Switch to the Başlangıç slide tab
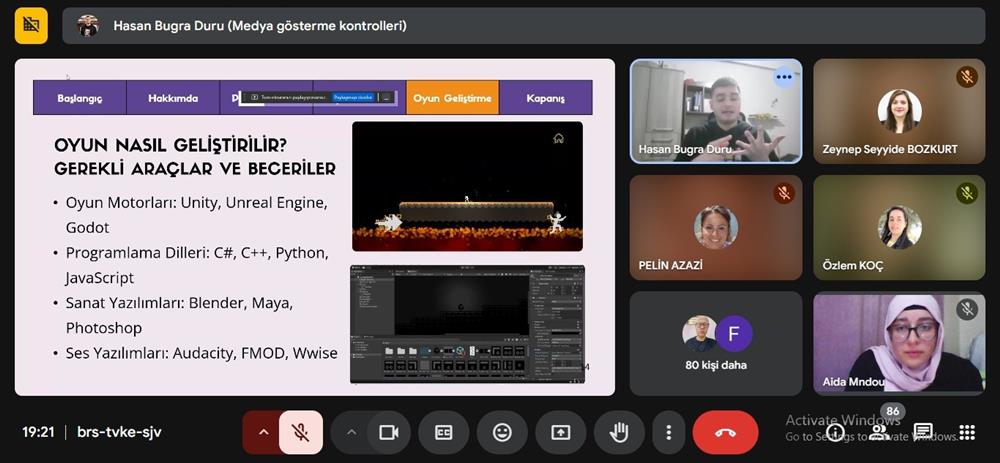The width and height of the screenshot is (1000, 463). point(80,98)
